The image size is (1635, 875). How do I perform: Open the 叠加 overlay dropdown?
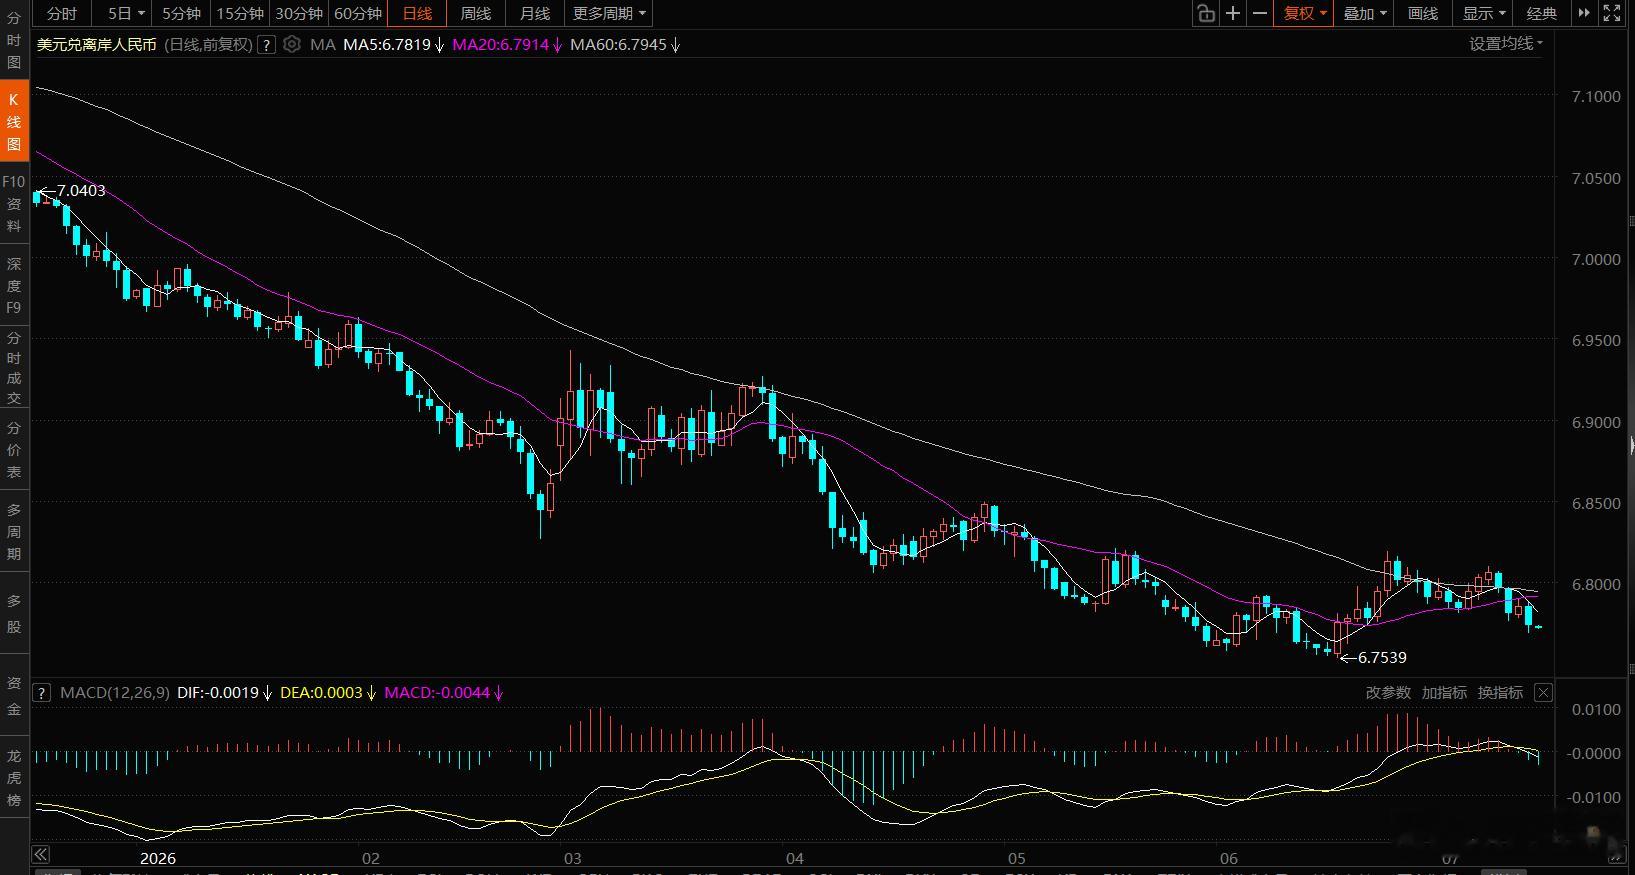(x=1365, y=13)
